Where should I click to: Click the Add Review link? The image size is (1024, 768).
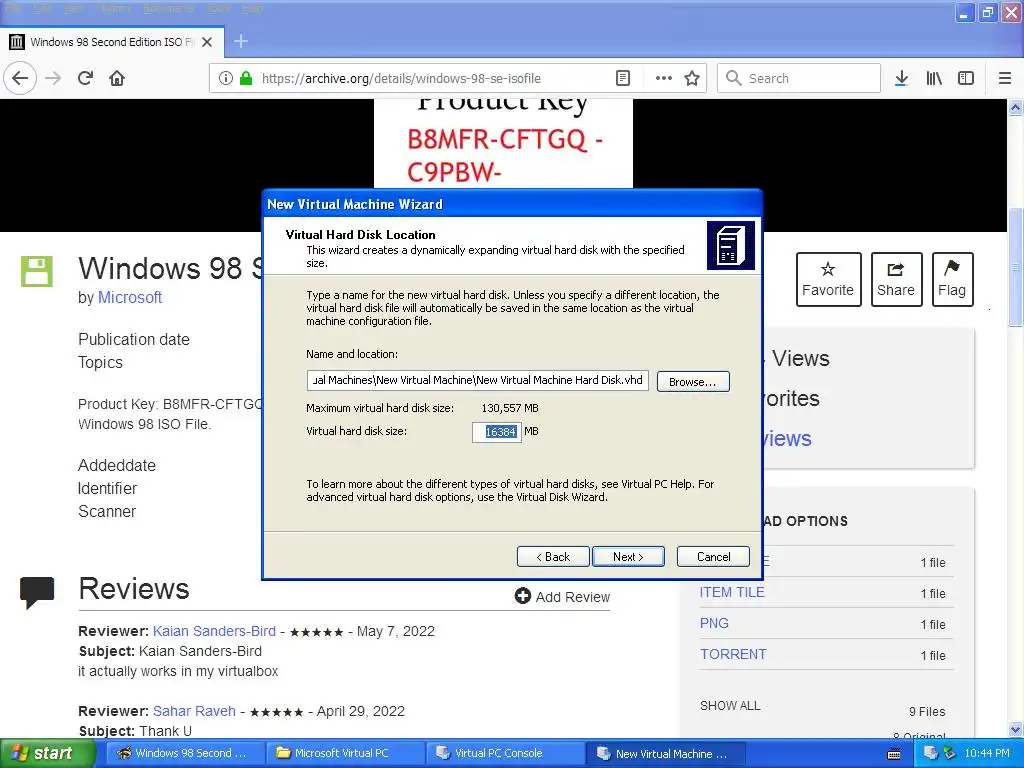(562, 596)
